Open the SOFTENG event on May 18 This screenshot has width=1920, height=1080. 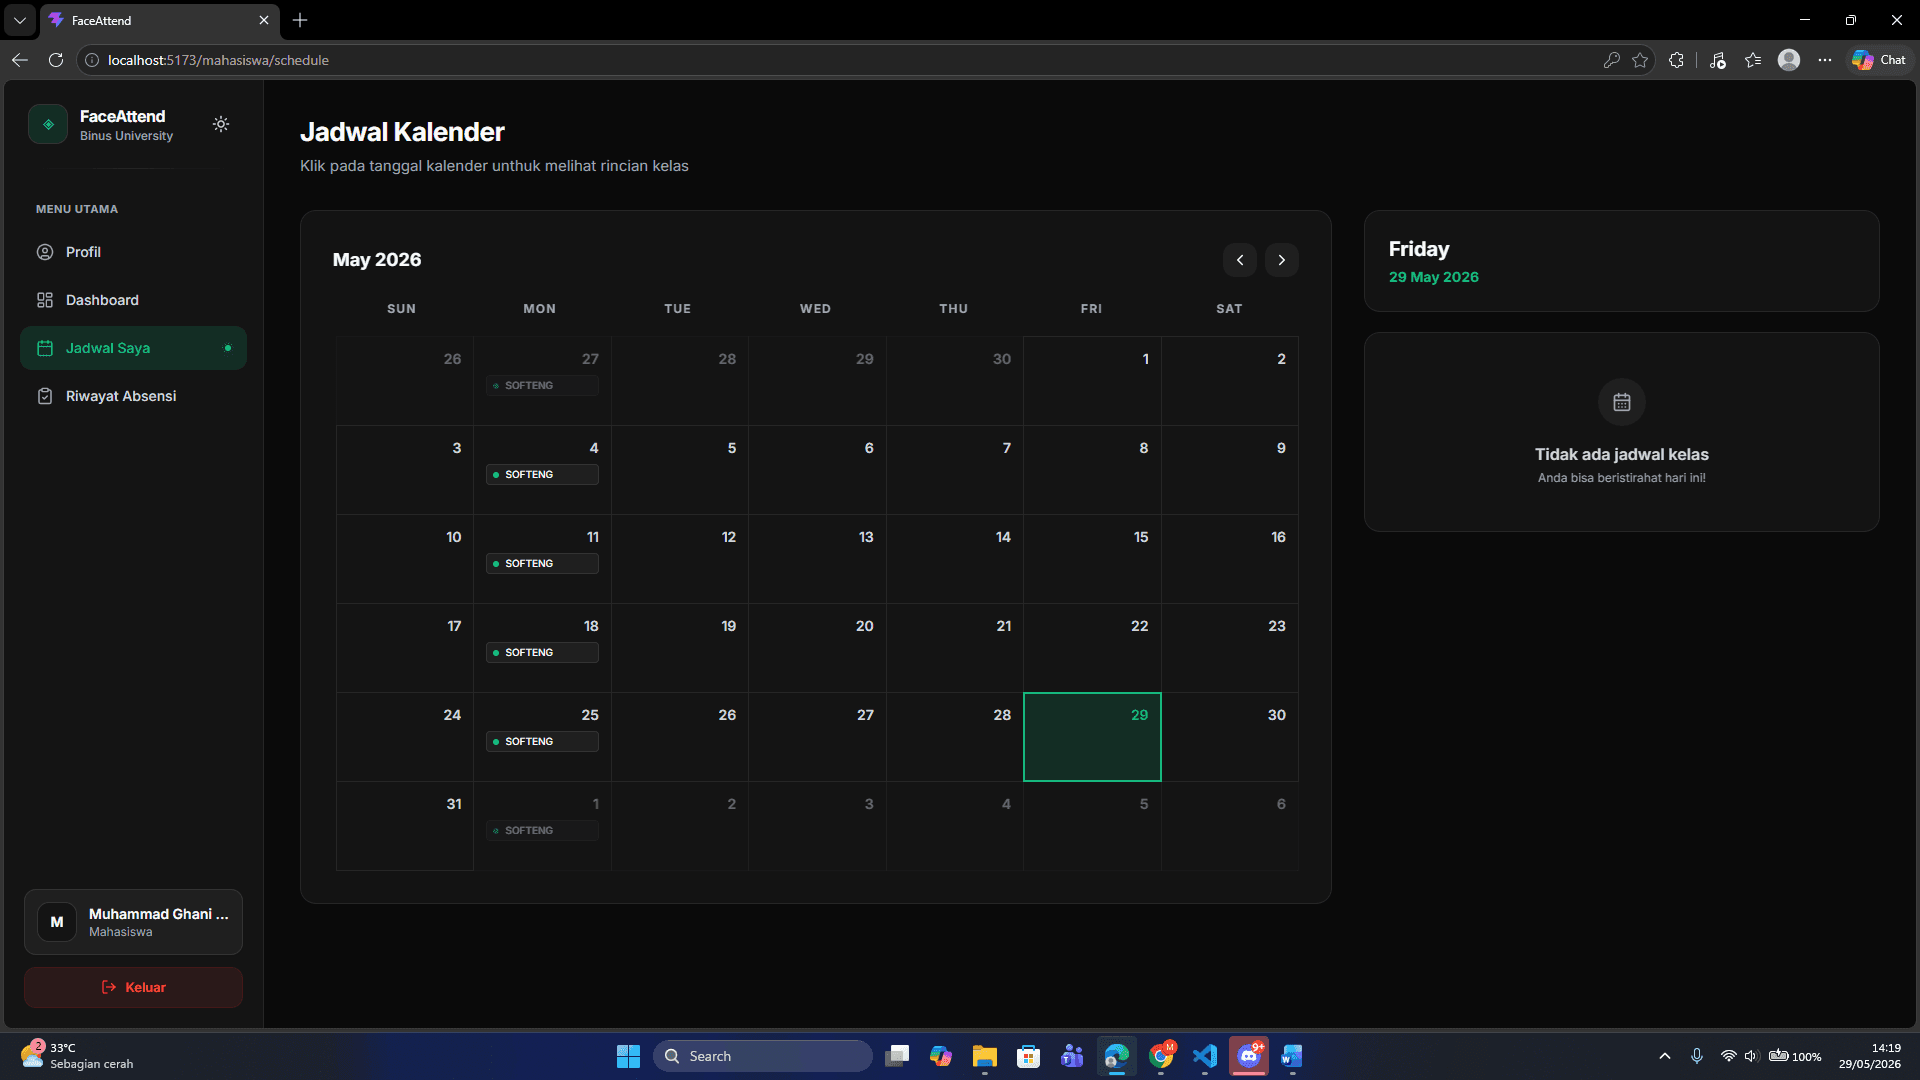542,653
